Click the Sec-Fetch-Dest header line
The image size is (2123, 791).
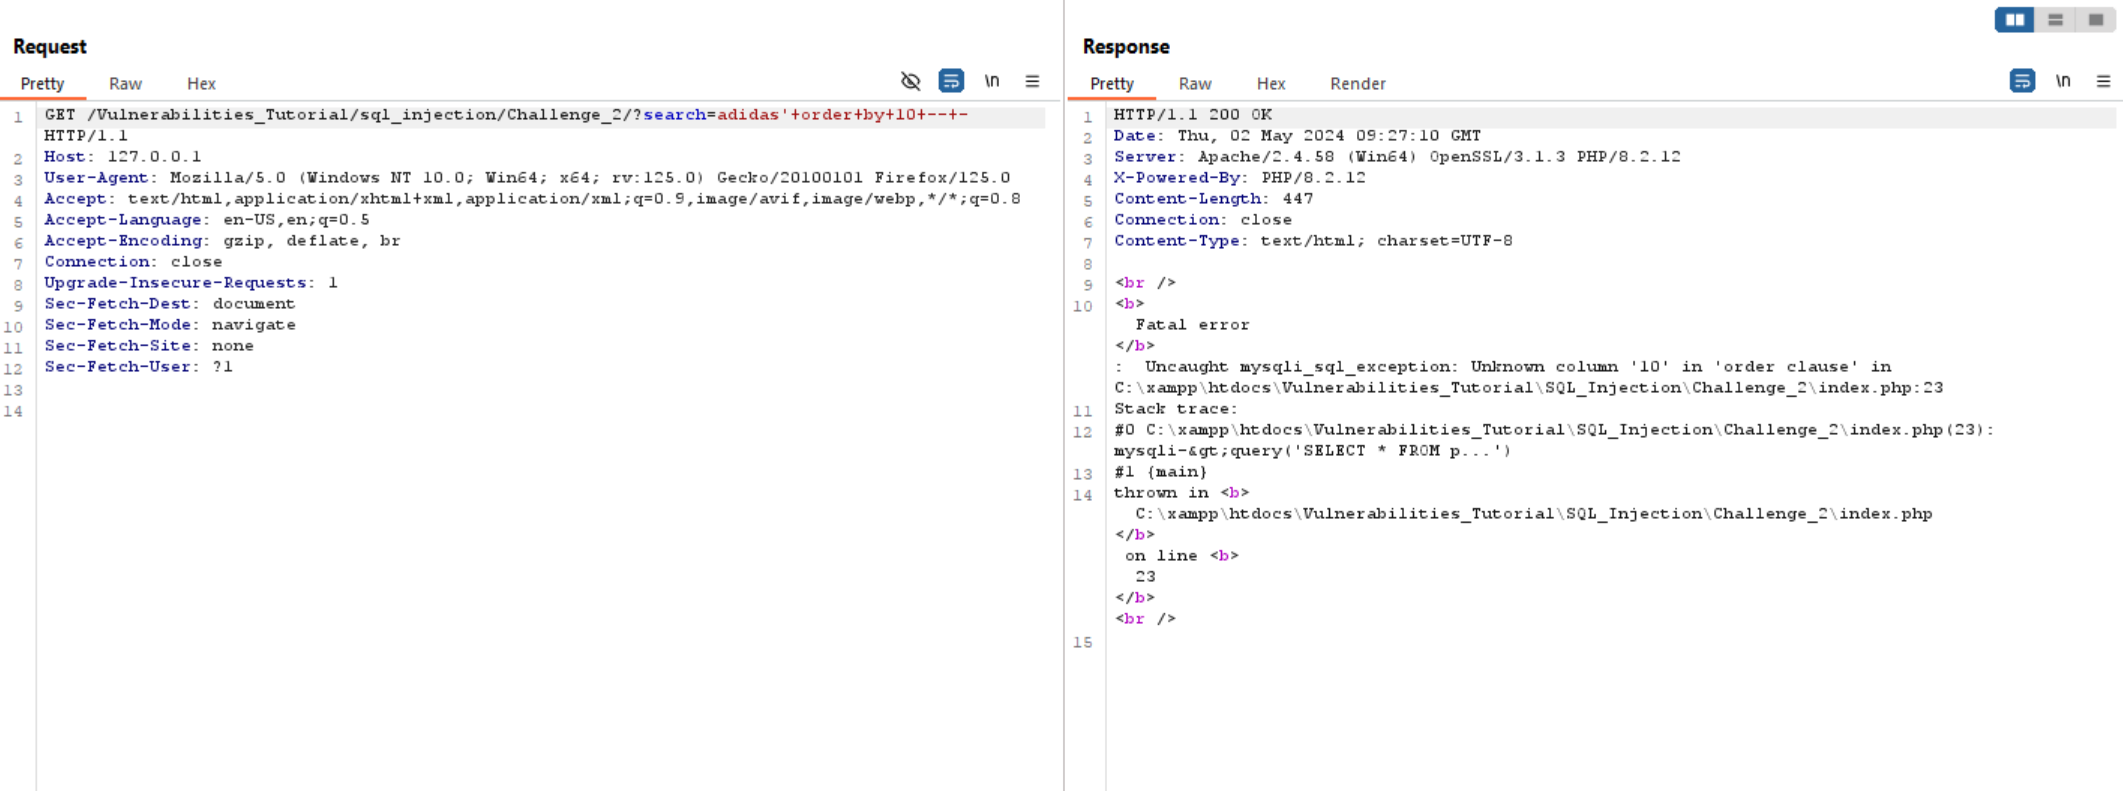click(170, 304)
